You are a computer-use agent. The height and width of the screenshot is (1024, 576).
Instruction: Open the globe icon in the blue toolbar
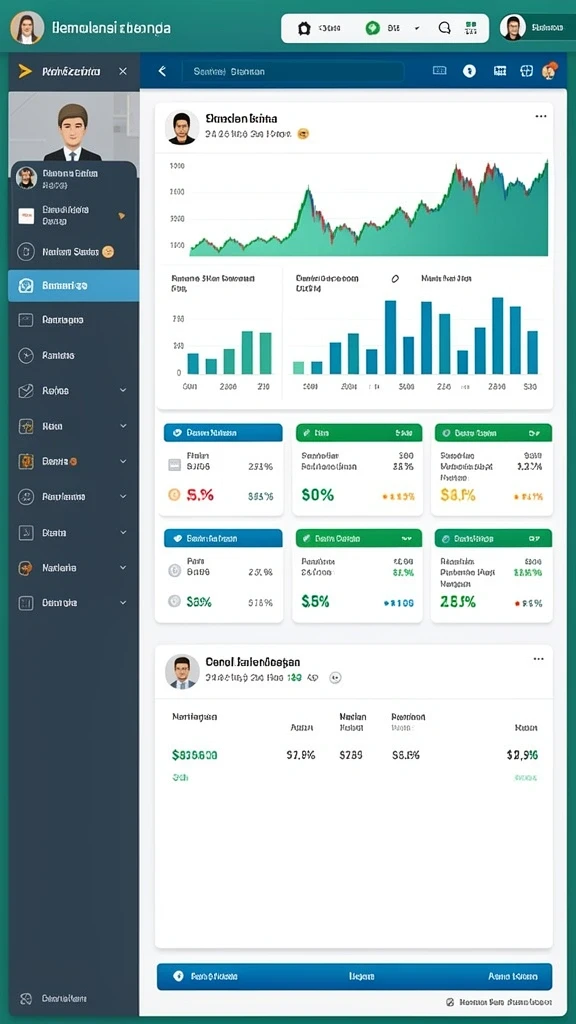526,71
